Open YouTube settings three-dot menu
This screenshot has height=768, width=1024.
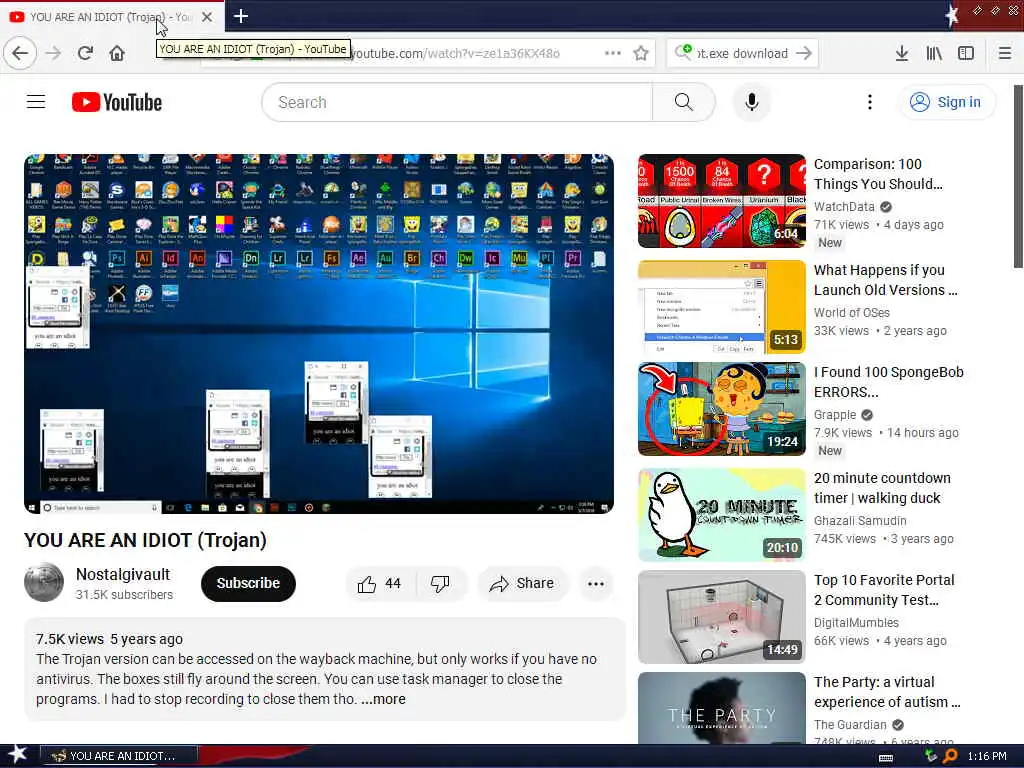tap(869, 102)
